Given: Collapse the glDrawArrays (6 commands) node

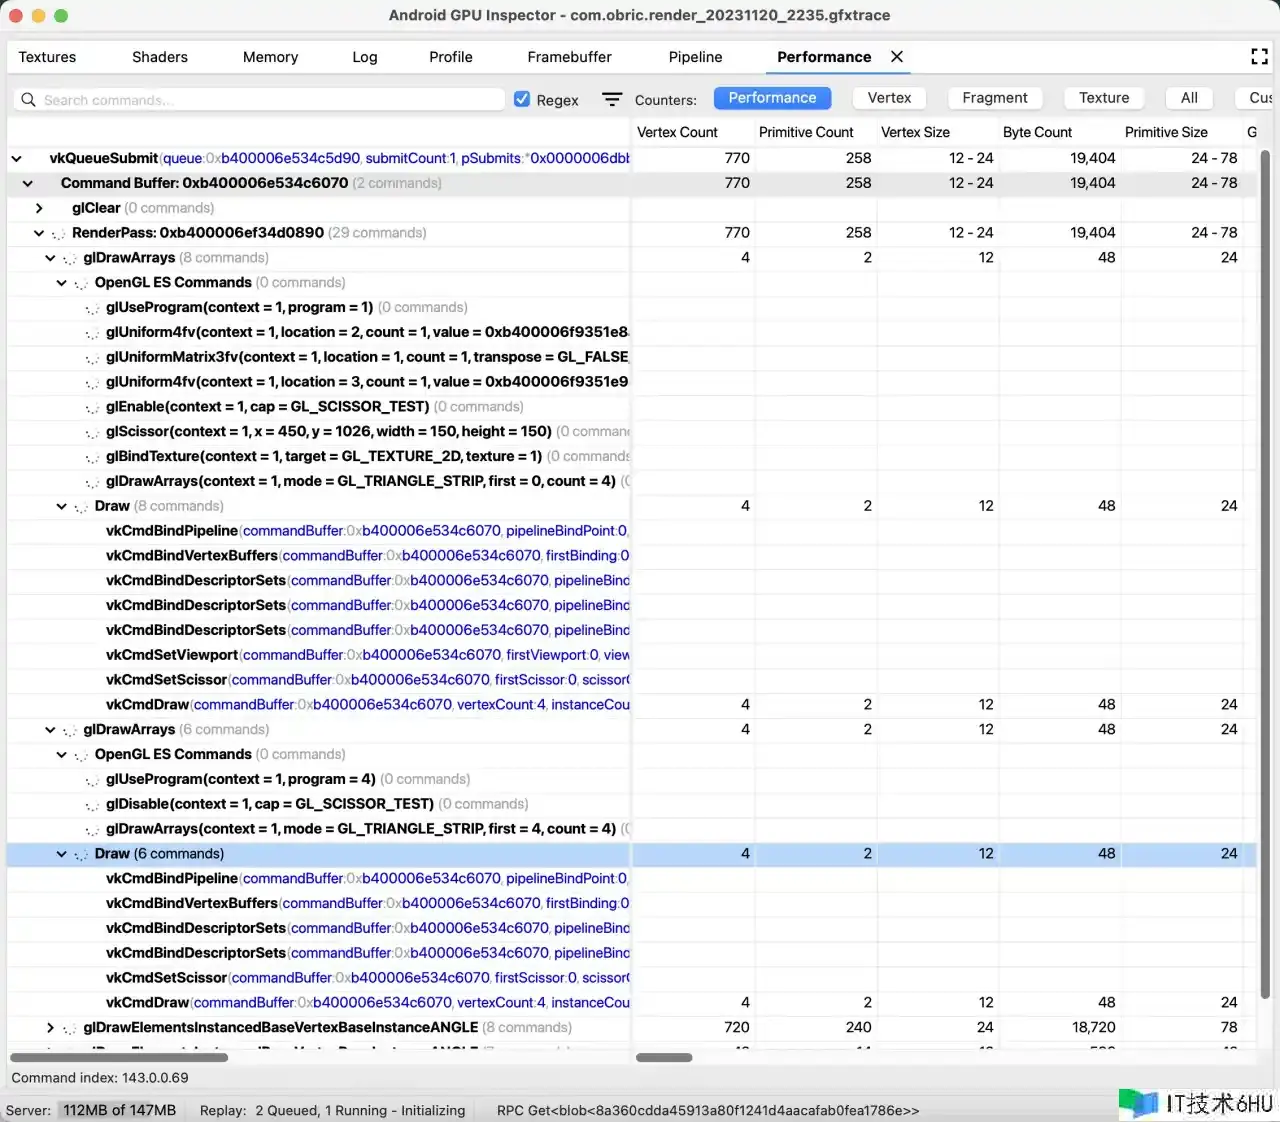Looking at the screenshot, I should (x=50, y=730).
